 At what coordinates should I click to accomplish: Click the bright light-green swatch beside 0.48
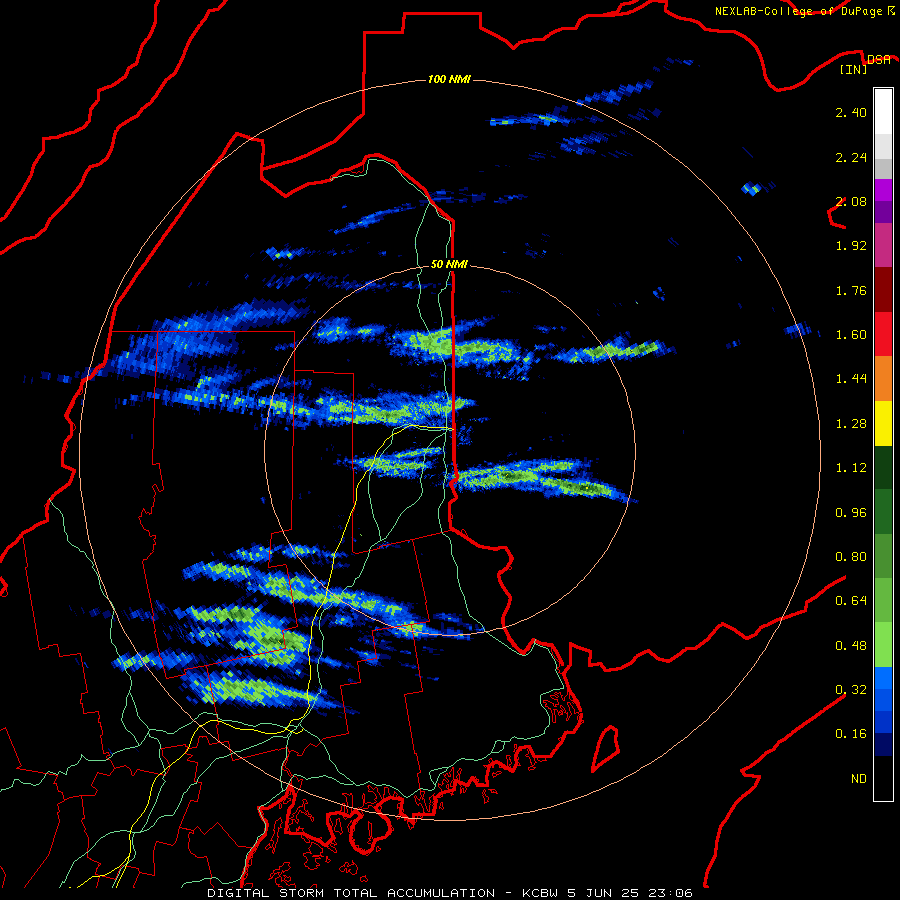[x=883, y=645]
